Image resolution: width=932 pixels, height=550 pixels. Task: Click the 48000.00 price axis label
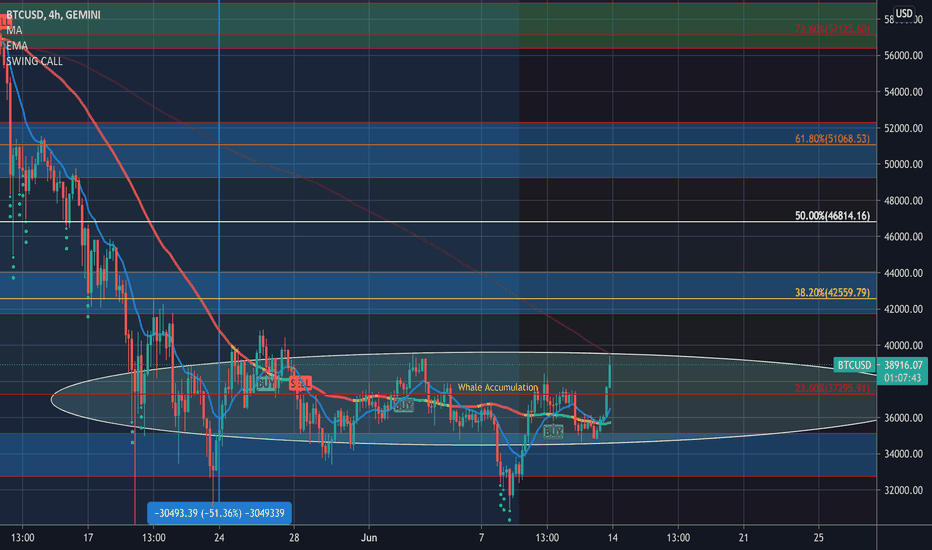[x=903, y=200]
